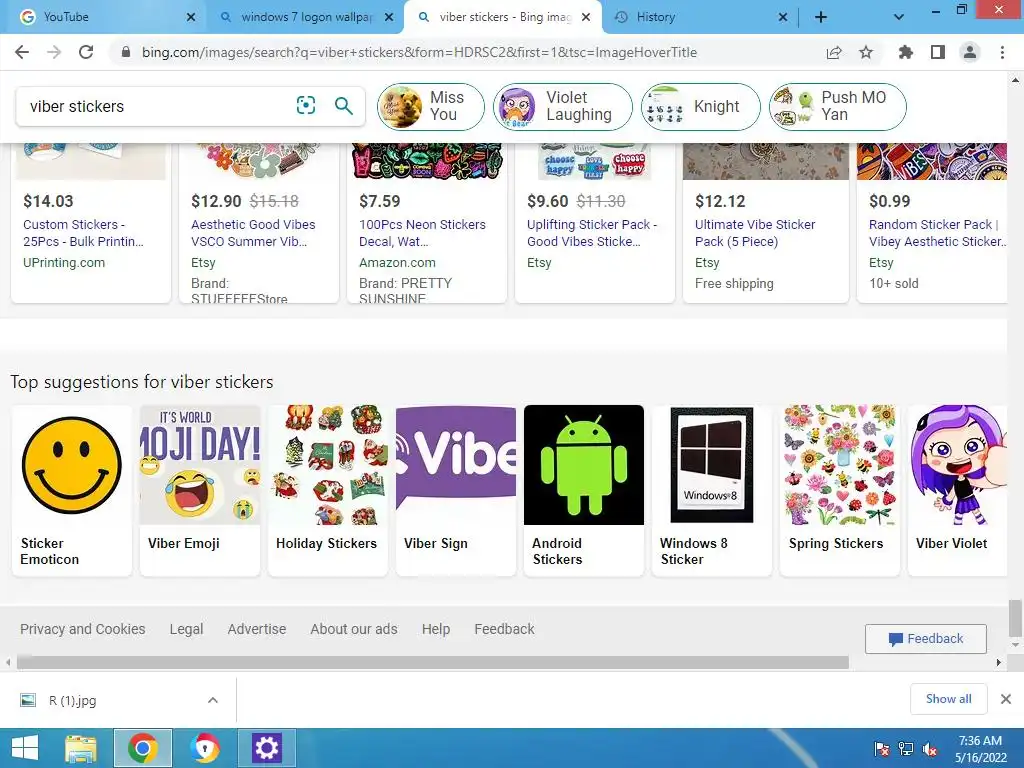The width and height of the screenshot is (1024, 768).
Task: Close the downloads bar
Action: (x=1006, y=699)
